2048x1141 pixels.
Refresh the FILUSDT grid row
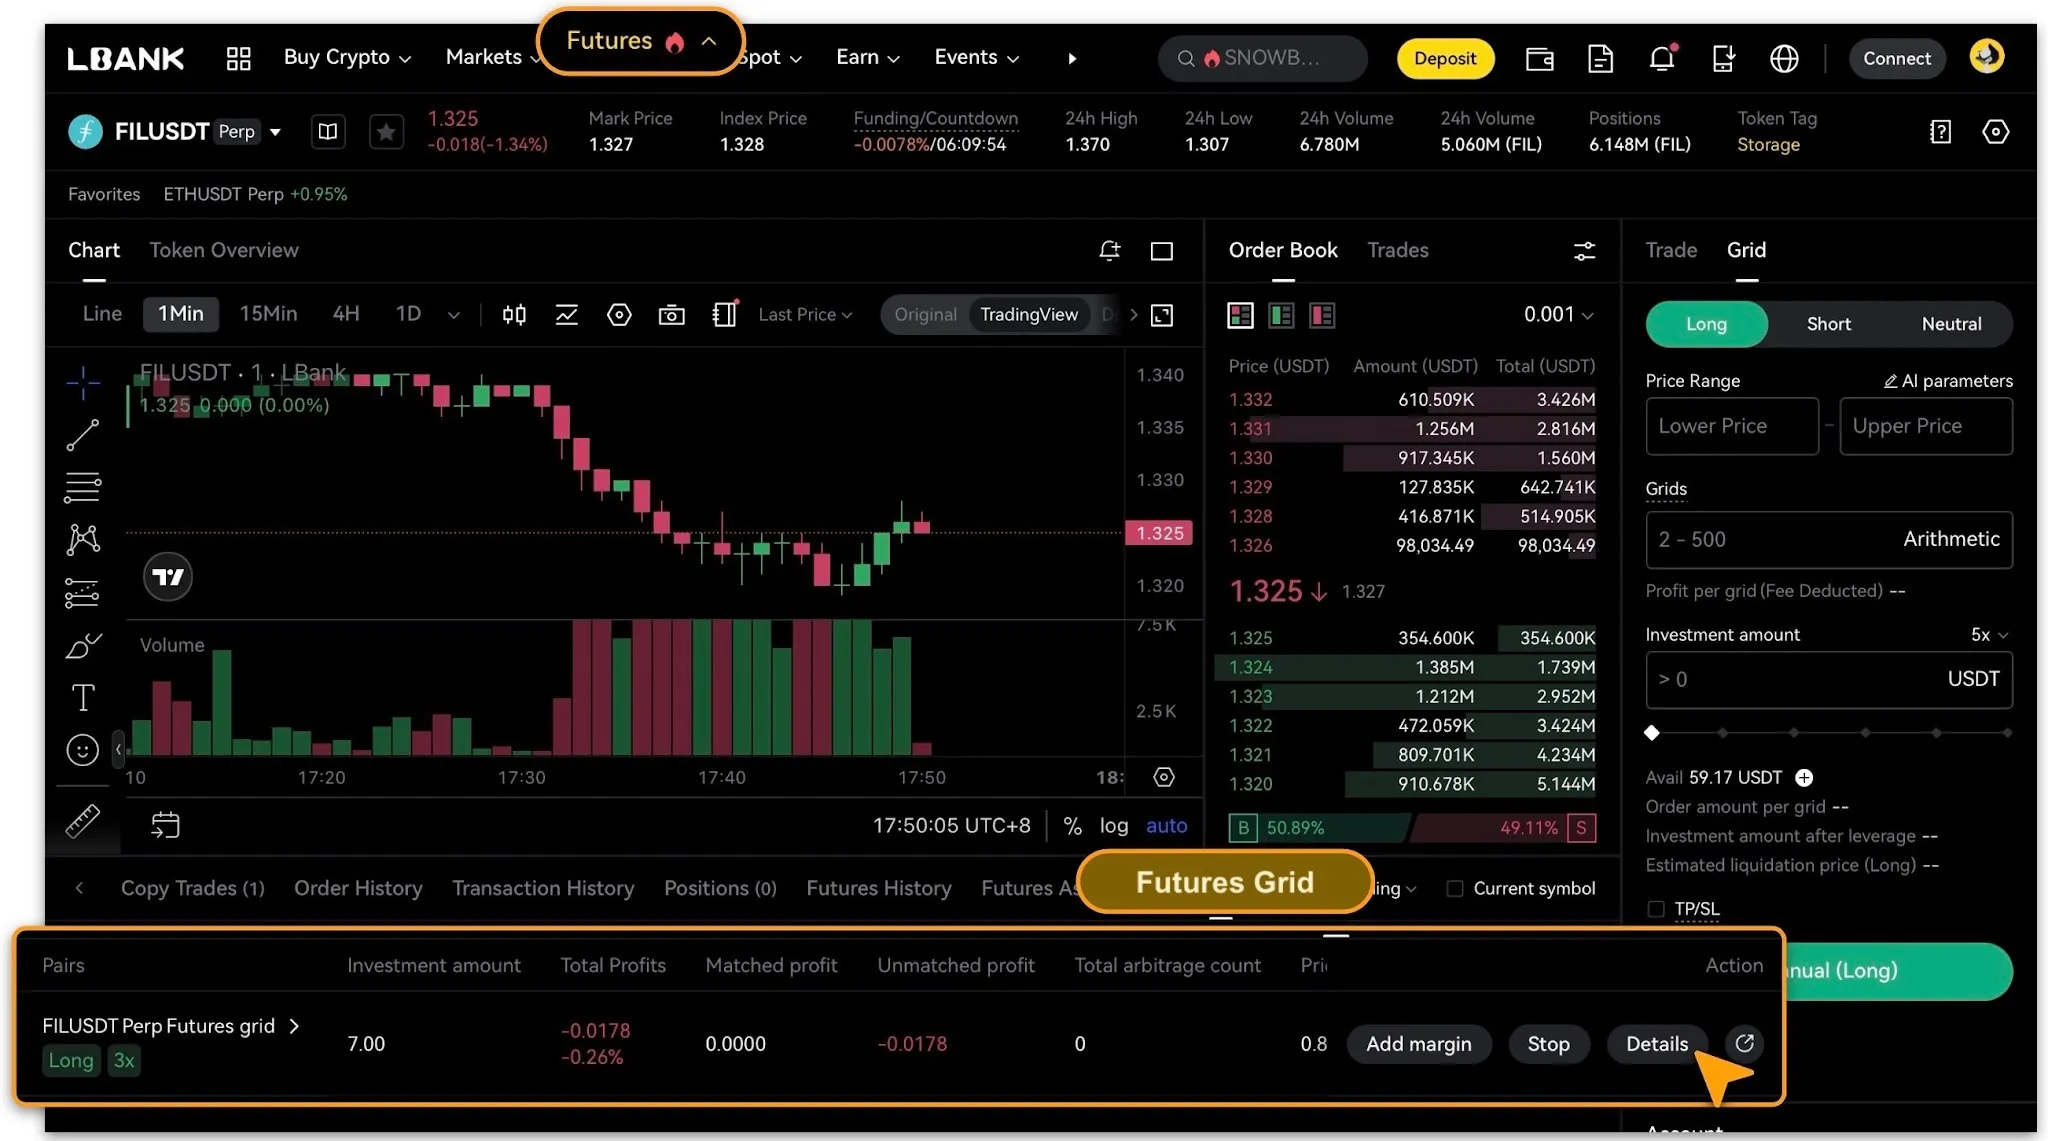coord(1744,1043)
